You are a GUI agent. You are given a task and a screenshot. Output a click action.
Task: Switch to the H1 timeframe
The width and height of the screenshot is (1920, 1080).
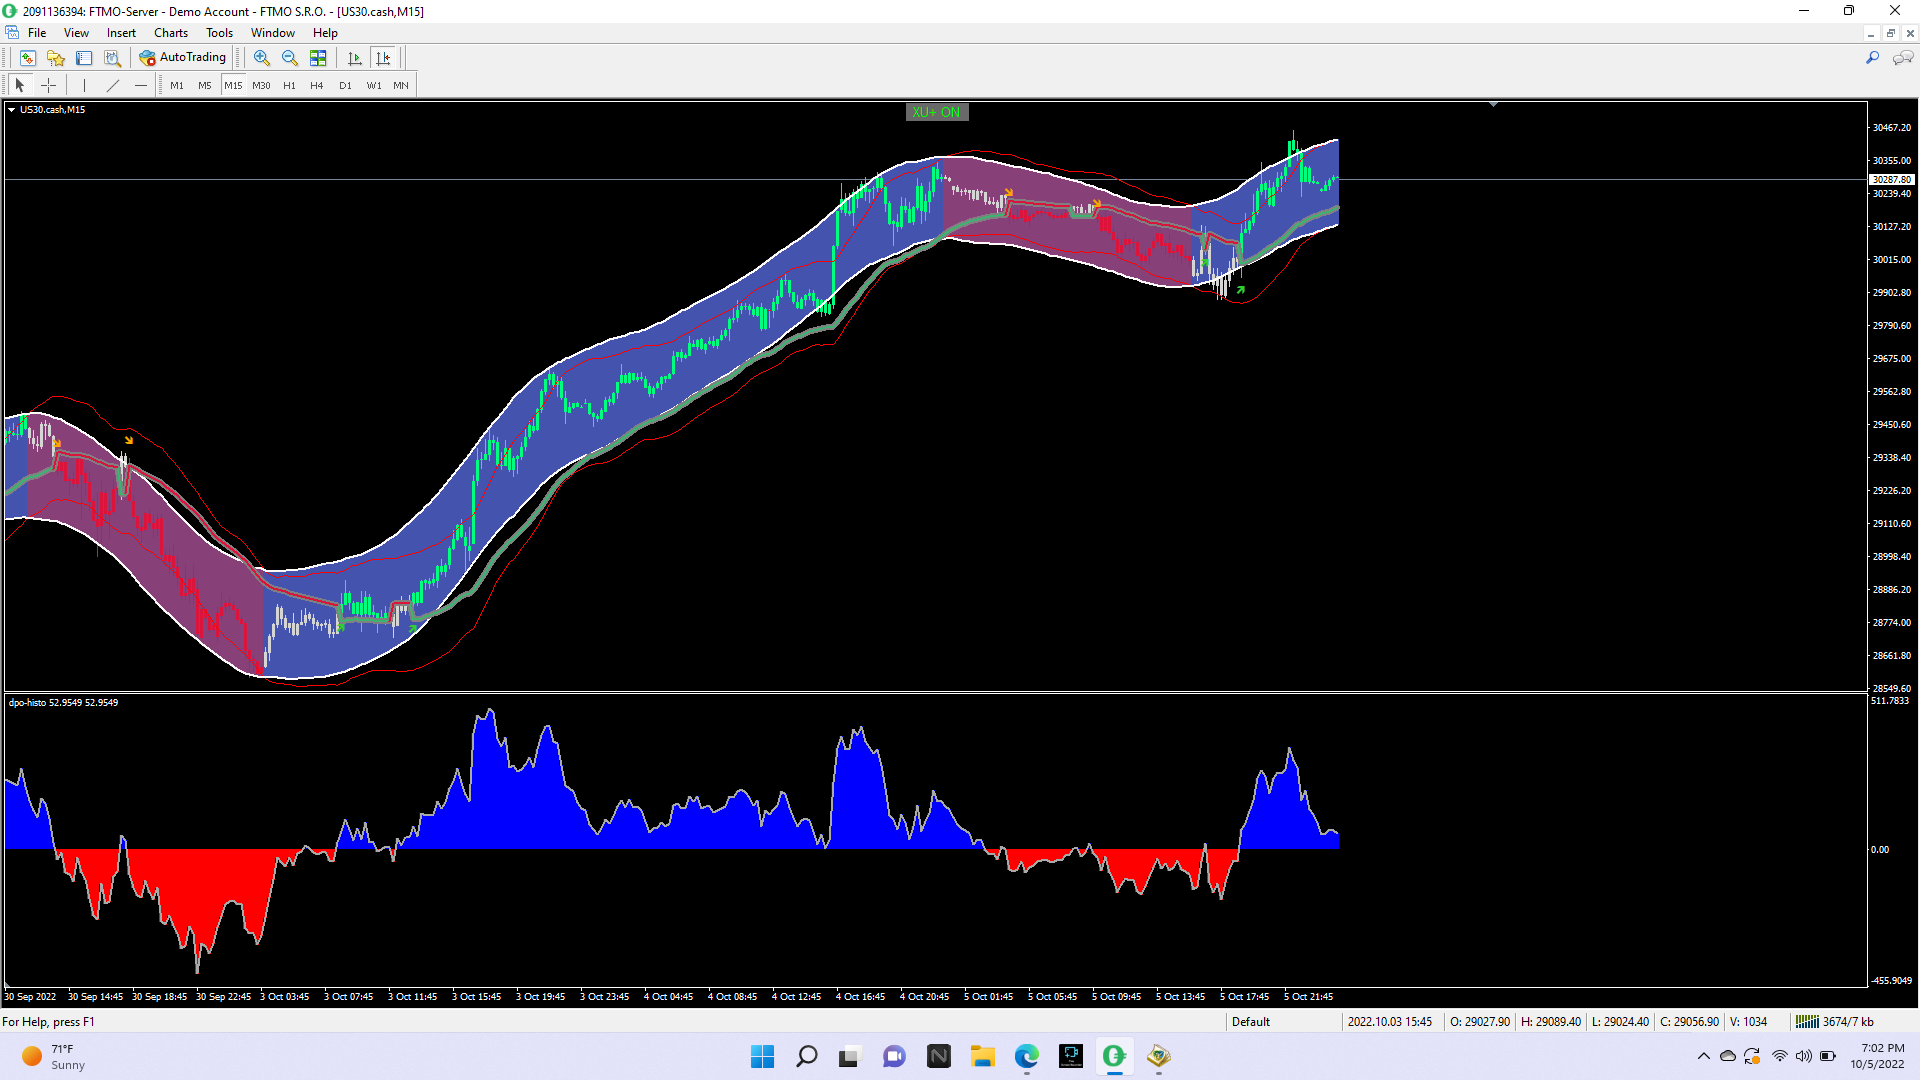point(289,85)
